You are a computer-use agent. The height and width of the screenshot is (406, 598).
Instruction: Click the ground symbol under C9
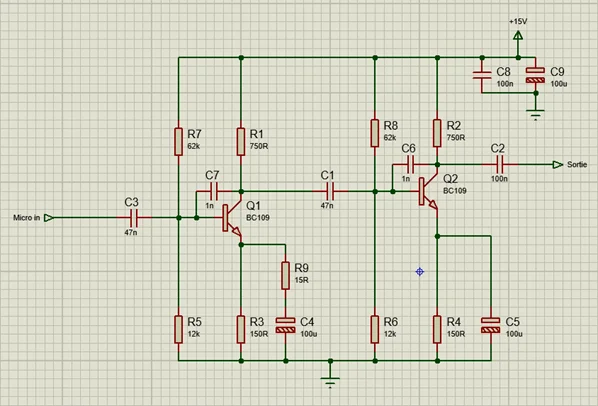pyautogui.click(x=536, y=114)
